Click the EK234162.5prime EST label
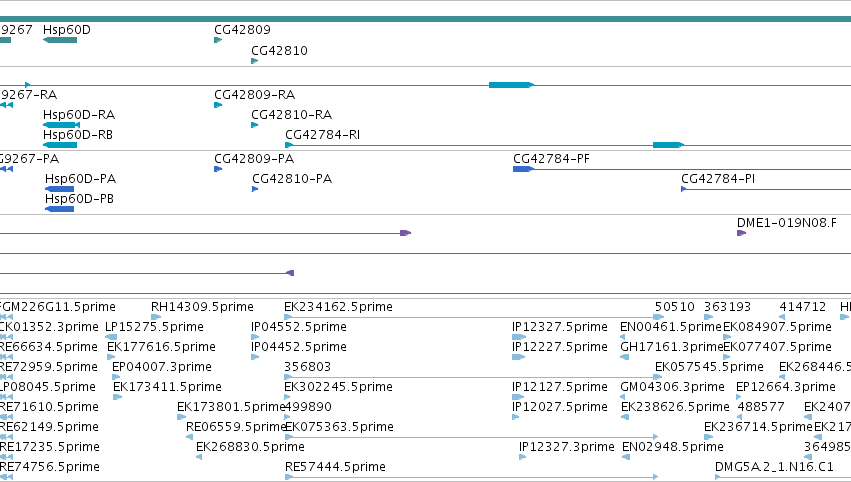This screenshot has width=851, height=482. (x=338, y=307)
